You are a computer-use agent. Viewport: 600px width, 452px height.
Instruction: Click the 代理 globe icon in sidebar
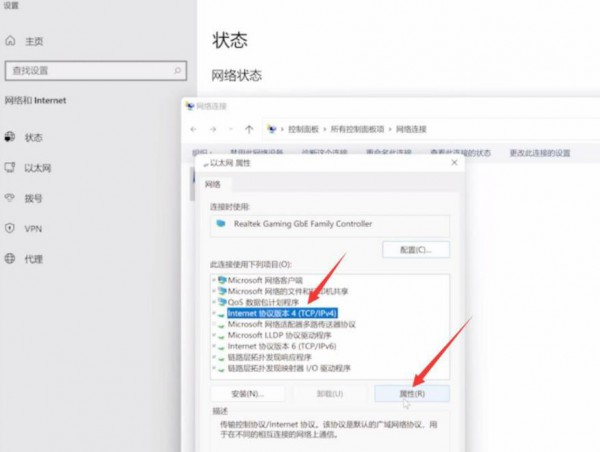pyautogui.click(x=10, y=258)
